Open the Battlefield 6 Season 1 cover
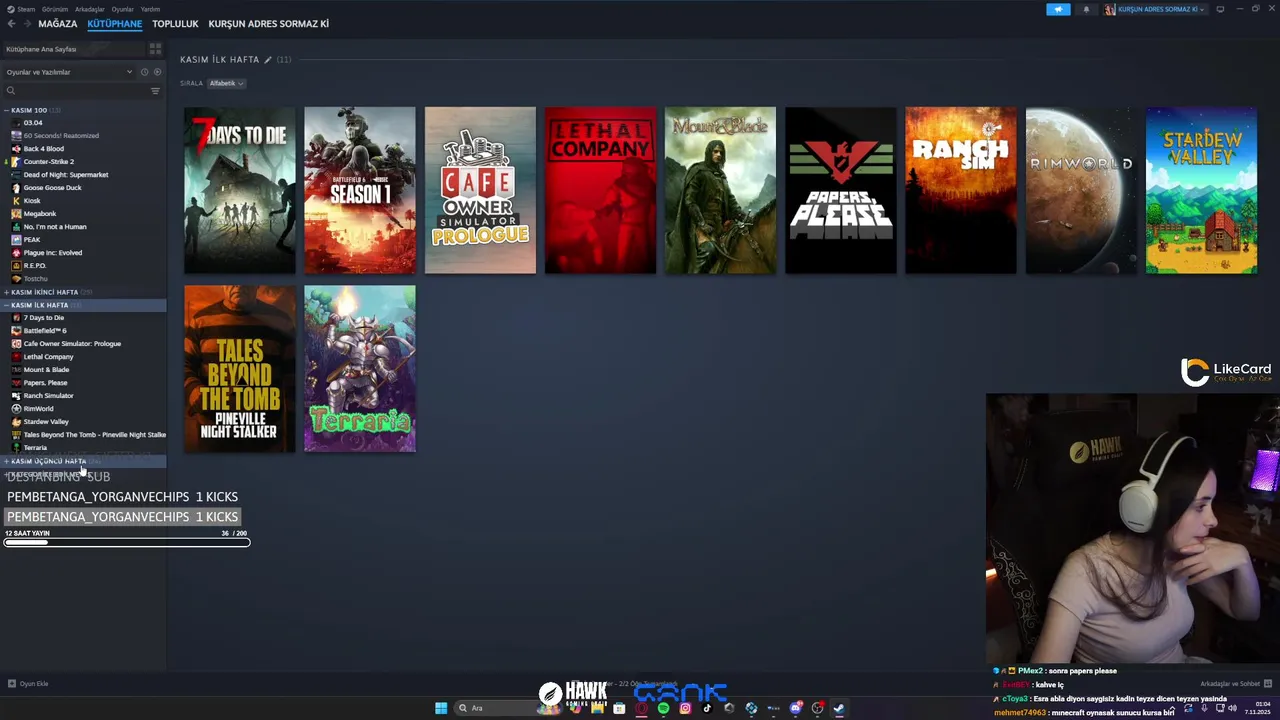The width and height of the screenshot is (1280, 720). coord(360,190)
